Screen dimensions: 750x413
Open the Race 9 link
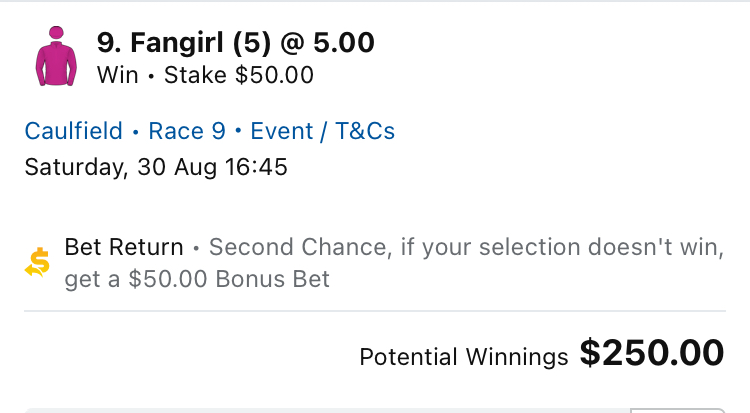point(187,131)
